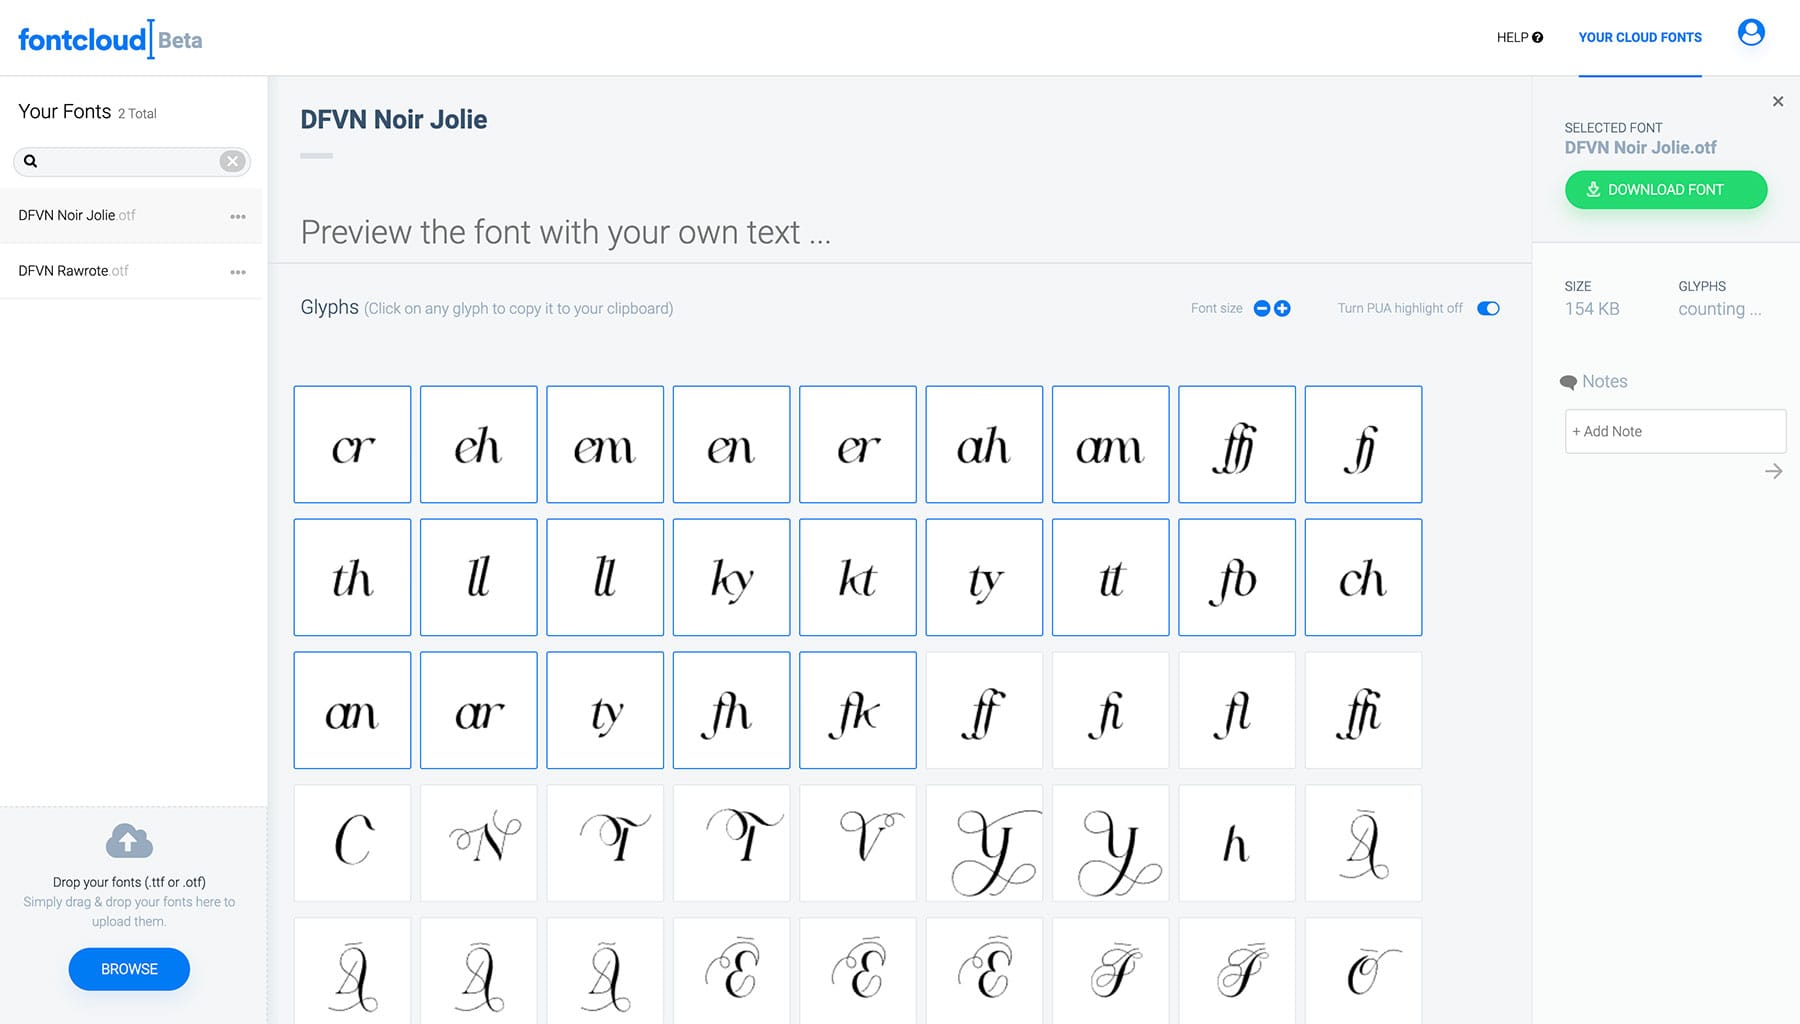Copy the 'en' ligature glyph
The width and height of the screenshot is (1800, 1024).
pos(732,444)
